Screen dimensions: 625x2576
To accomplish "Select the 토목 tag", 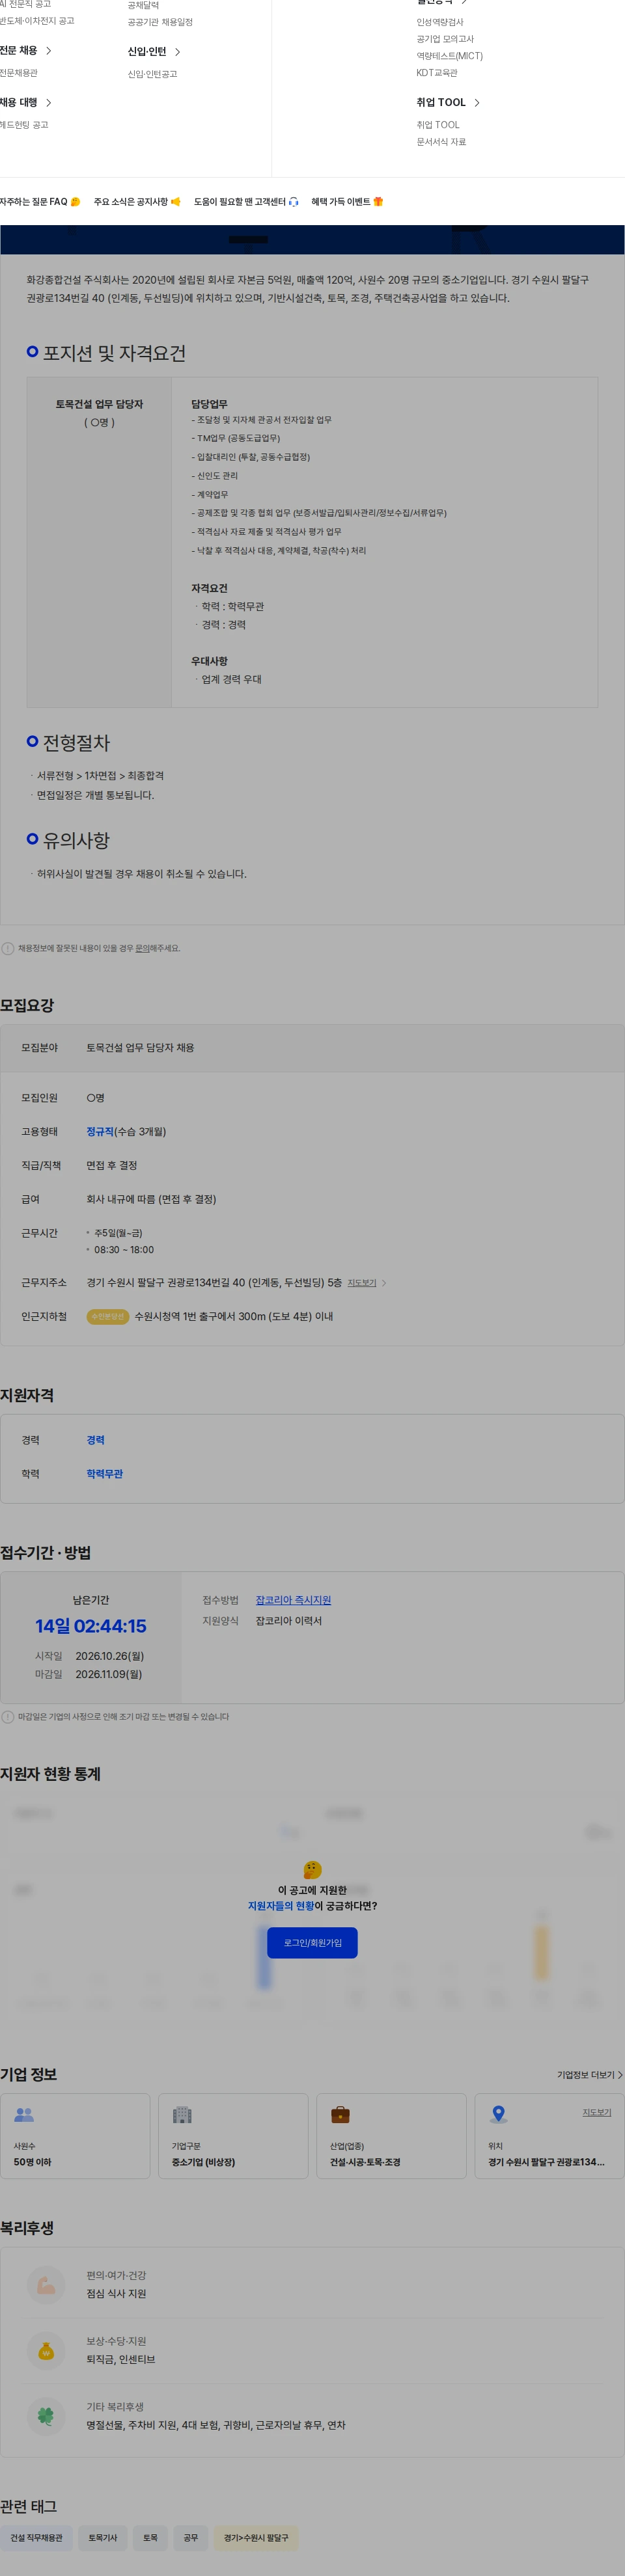I will click(150, 2538).
